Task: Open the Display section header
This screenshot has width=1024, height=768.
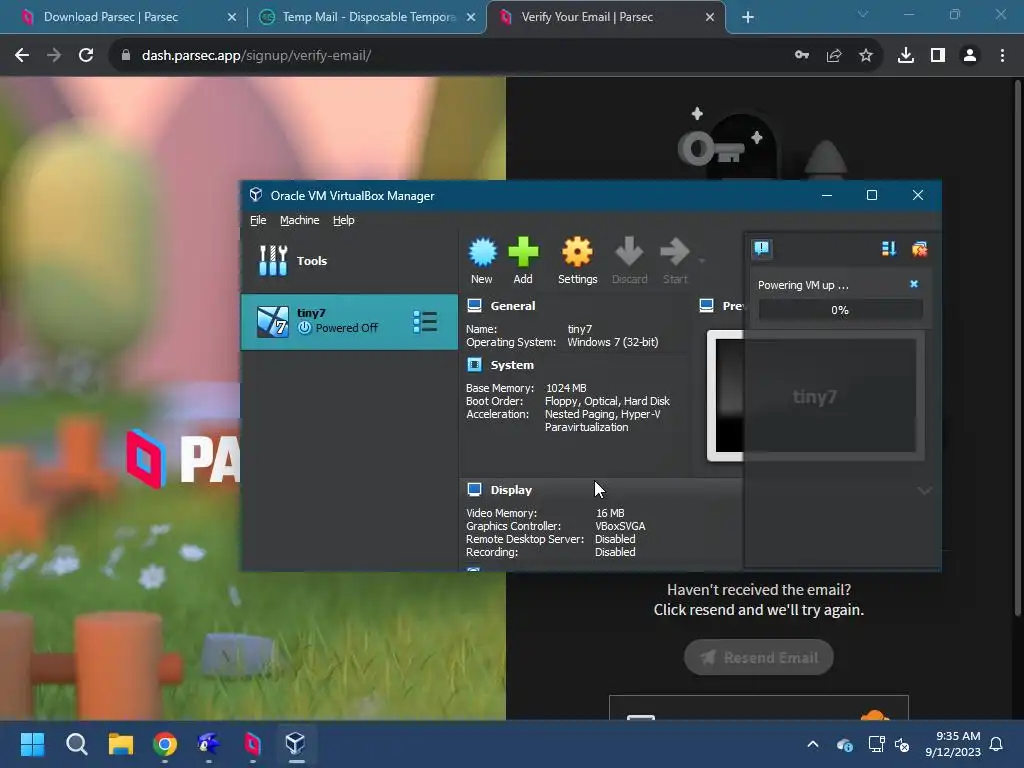Action: pos(511,490)
